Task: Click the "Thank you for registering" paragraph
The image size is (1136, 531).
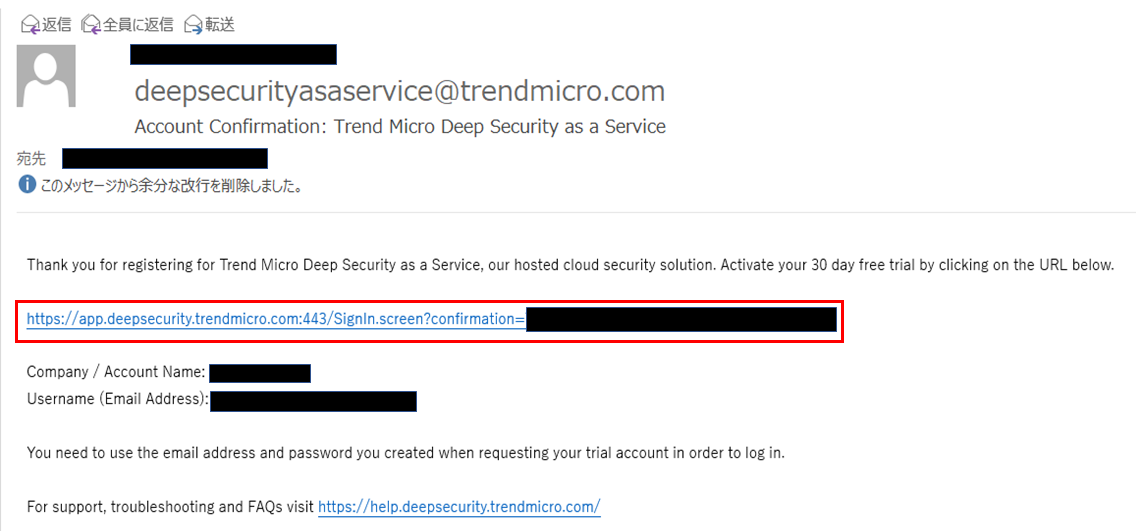Action: pos(570,265)
